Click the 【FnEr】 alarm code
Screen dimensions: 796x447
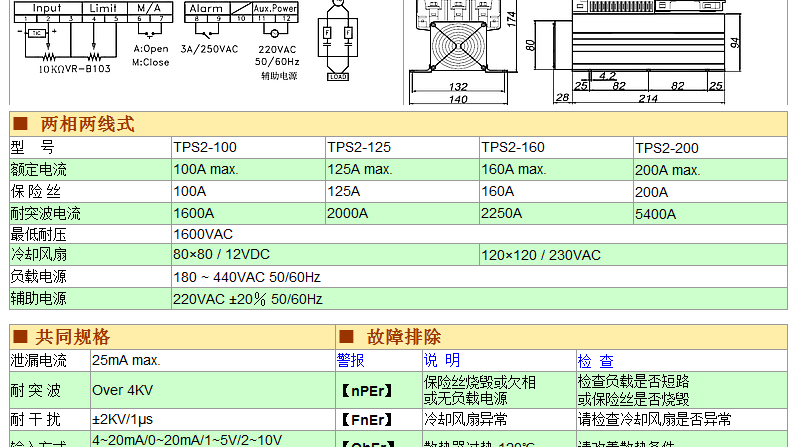pyautogui.click(x=368, y=419)
